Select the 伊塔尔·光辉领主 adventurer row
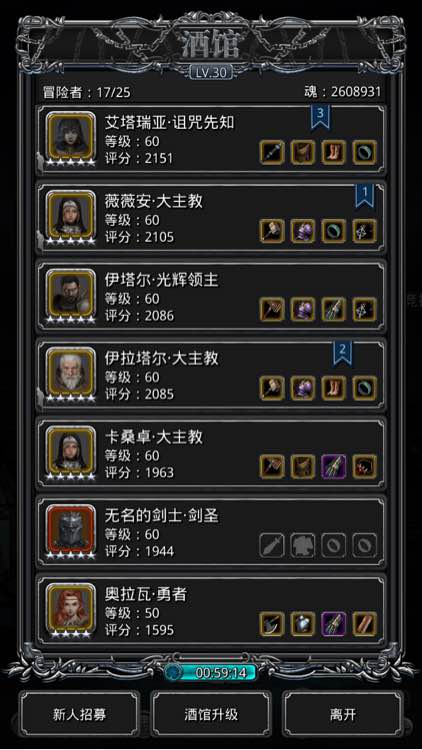The height and width of the screenshot is (750, 422). (x=211, y=296)
